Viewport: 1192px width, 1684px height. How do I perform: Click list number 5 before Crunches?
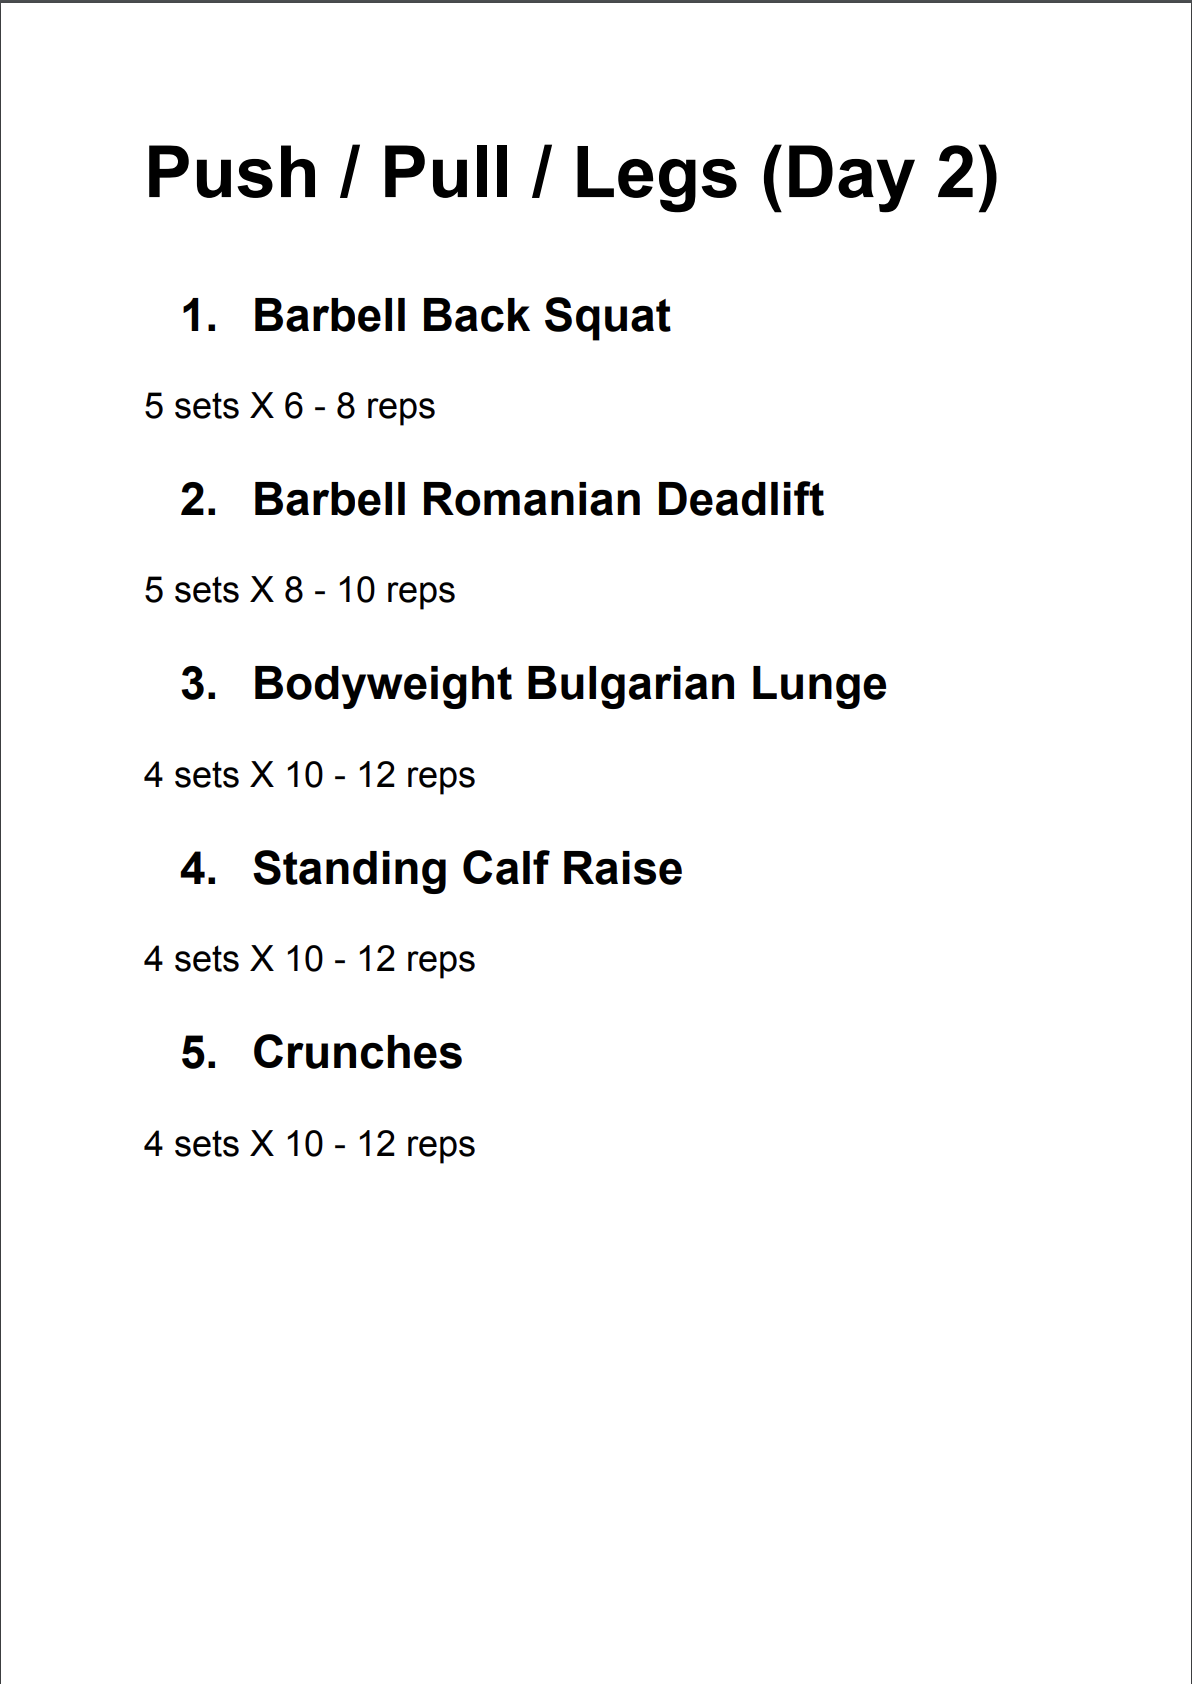[198, 1053]
